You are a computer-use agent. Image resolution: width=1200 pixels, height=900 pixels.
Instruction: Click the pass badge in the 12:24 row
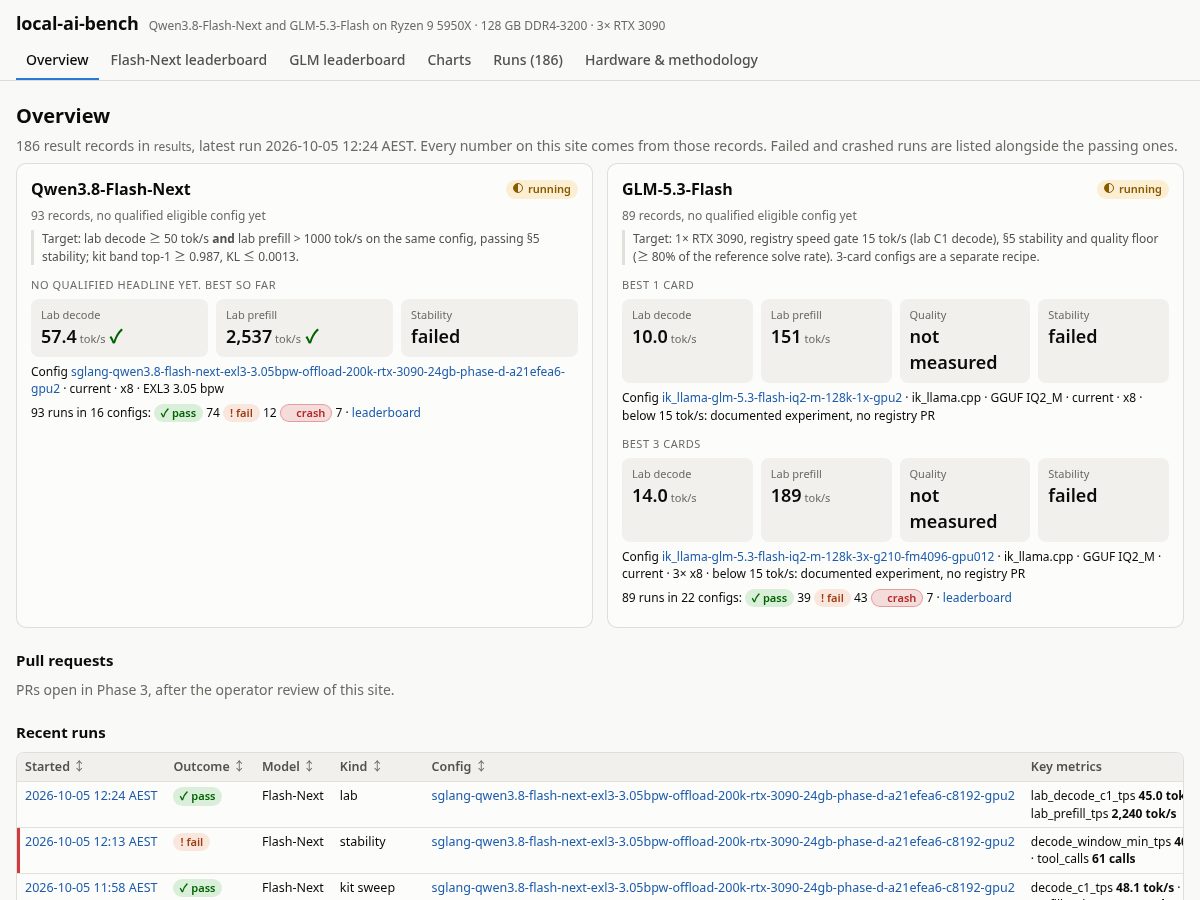[197, 796]
